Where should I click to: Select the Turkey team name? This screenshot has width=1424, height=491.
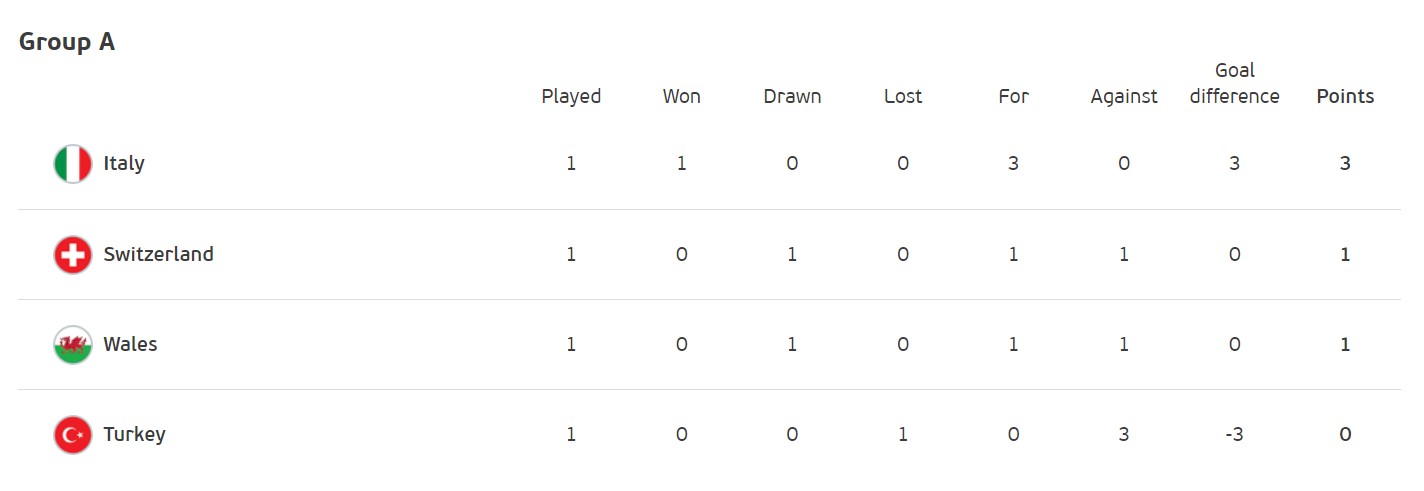tap(134, 435)
